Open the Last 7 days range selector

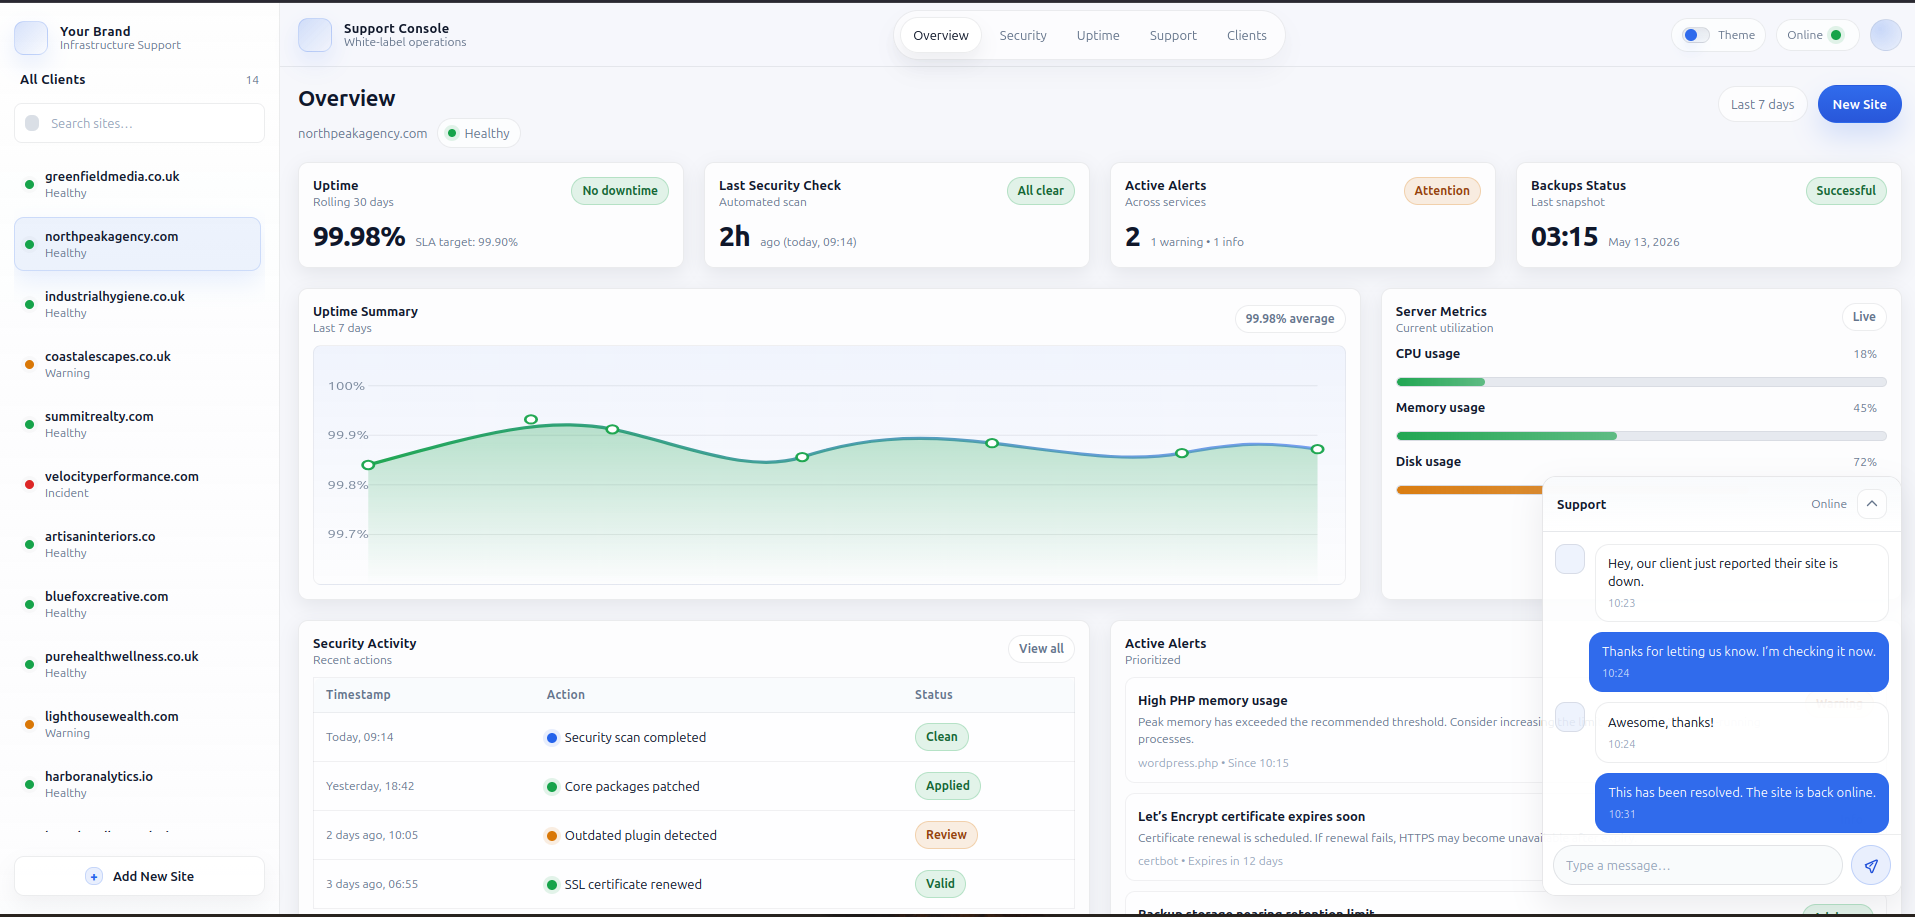pyautogui.click(x=1762, y=104)
